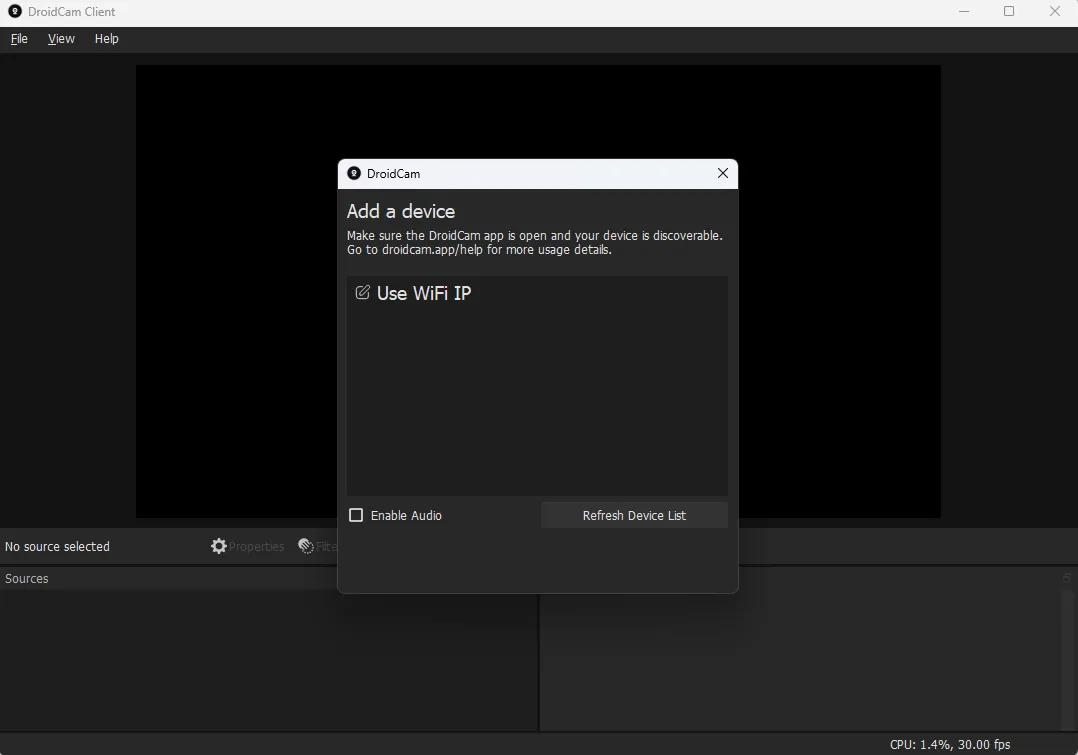Open the File menu

click(x=19, y=39)
